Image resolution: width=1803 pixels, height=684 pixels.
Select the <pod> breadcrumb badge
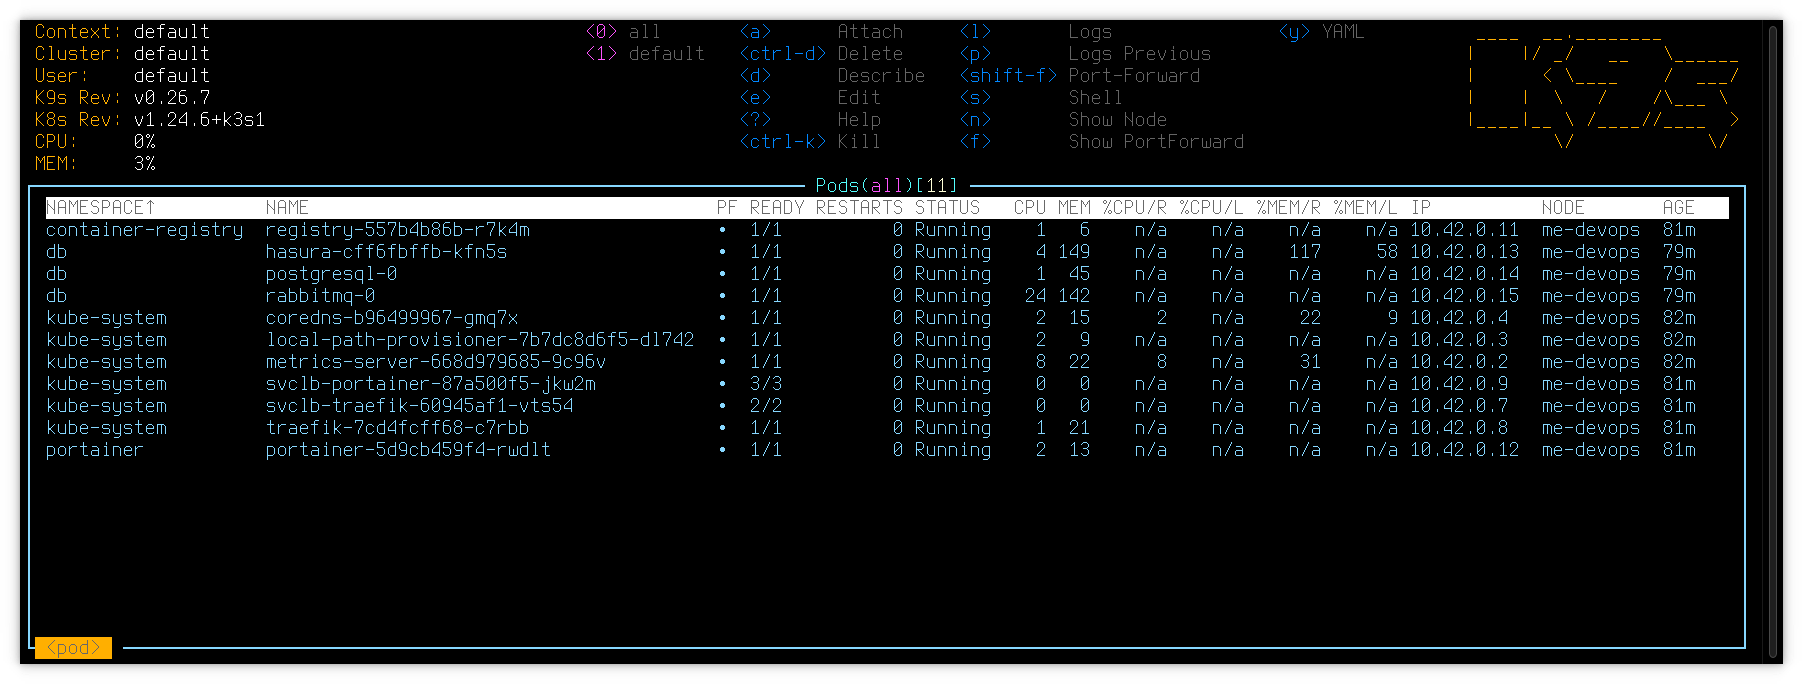73,648
